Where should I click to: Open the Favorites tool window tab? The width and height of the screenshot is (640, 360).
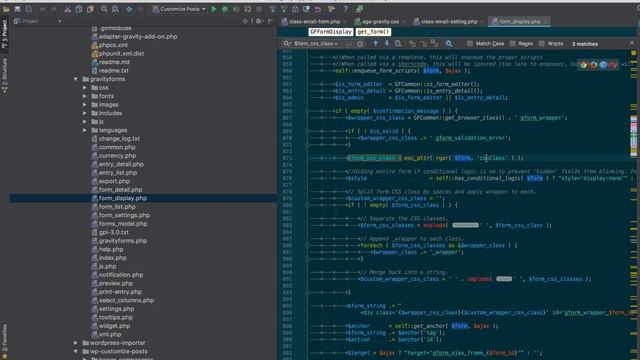5,342
